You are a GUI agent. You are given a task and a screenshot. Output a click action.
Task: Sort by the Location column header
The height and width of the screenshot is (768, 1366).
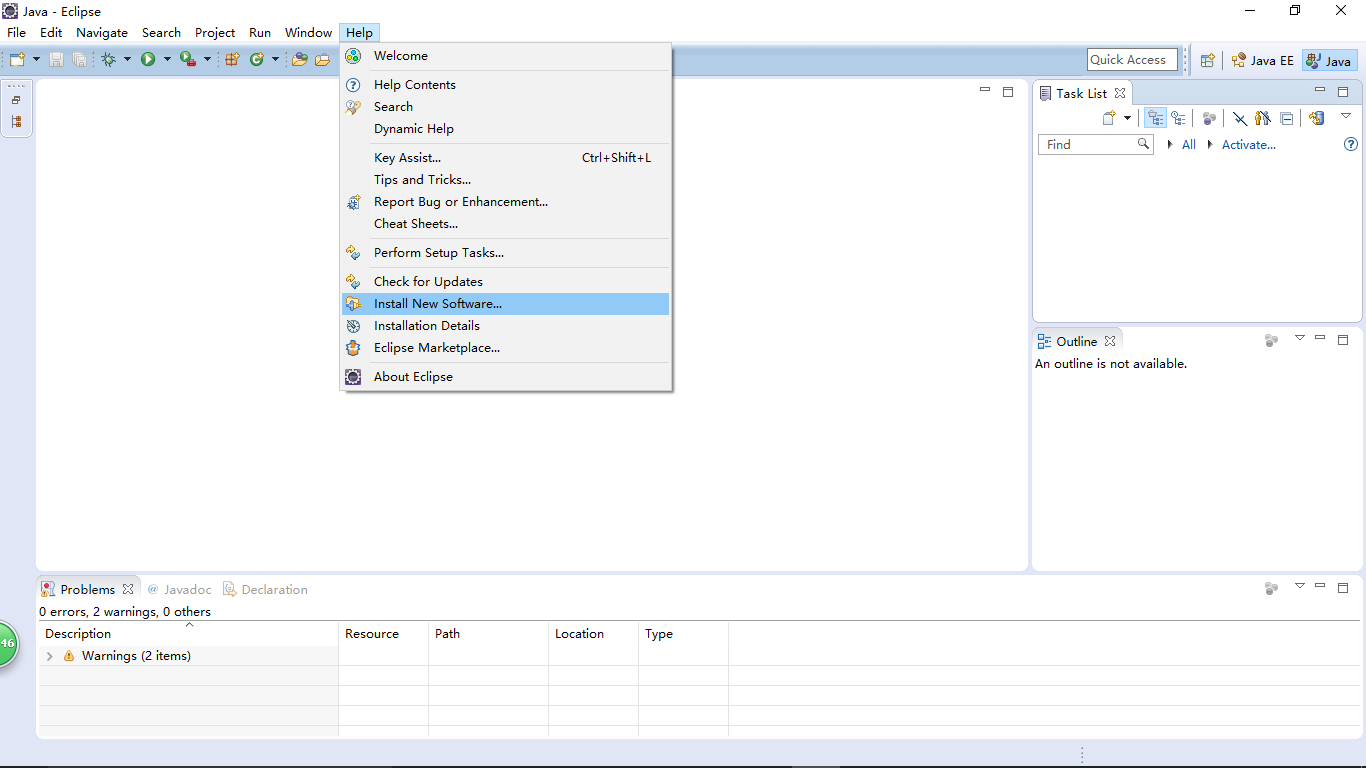click(x=593, y=634)
